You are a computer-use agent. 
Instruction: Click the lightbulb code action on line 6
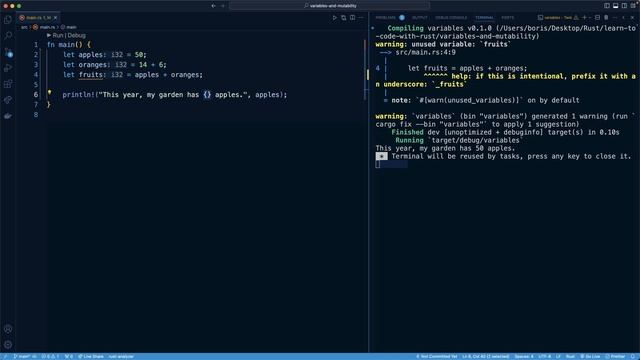(x=49, y=93)
